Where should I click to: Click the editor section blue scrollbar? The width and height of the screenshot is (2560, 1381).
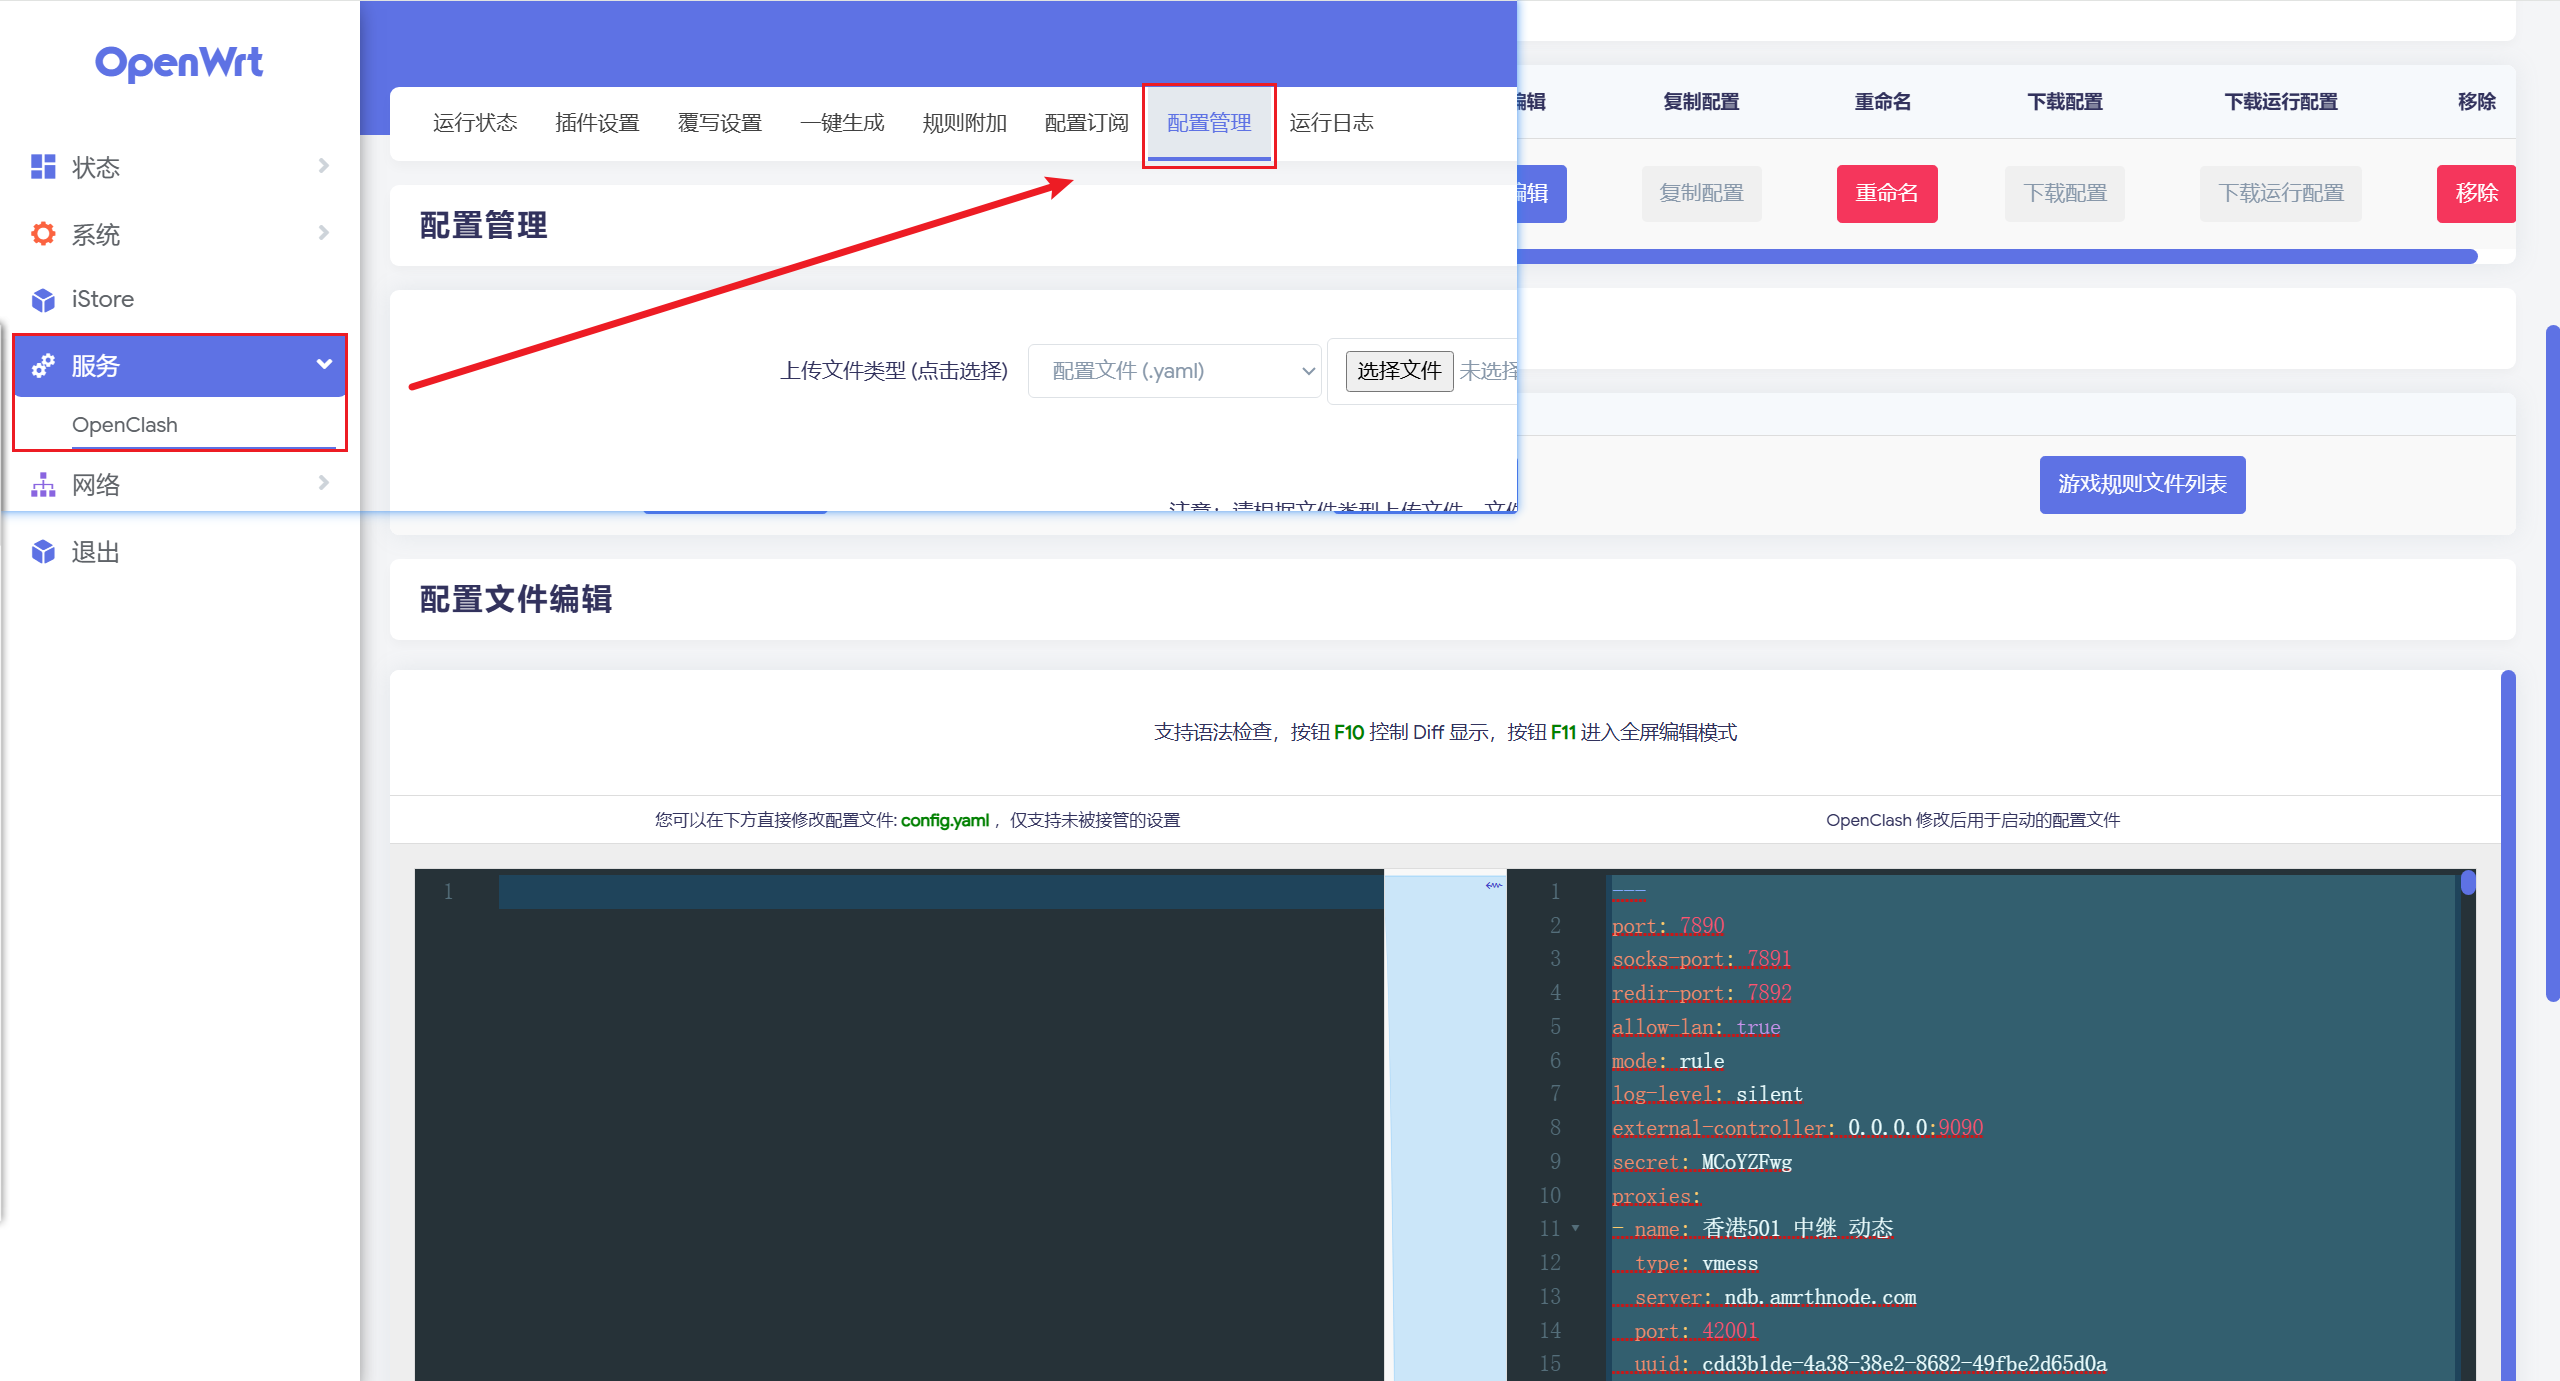[x=2508, y=1025]
